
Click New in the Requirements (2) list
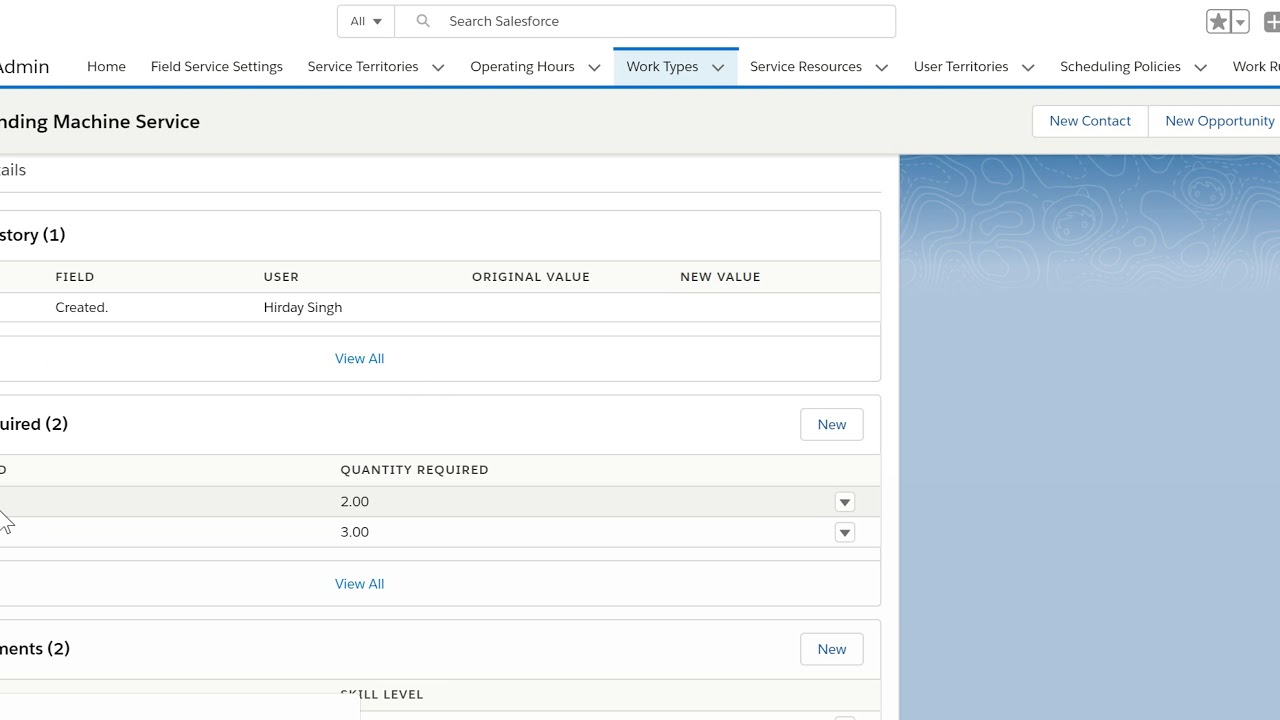click(x=831, y=649)
